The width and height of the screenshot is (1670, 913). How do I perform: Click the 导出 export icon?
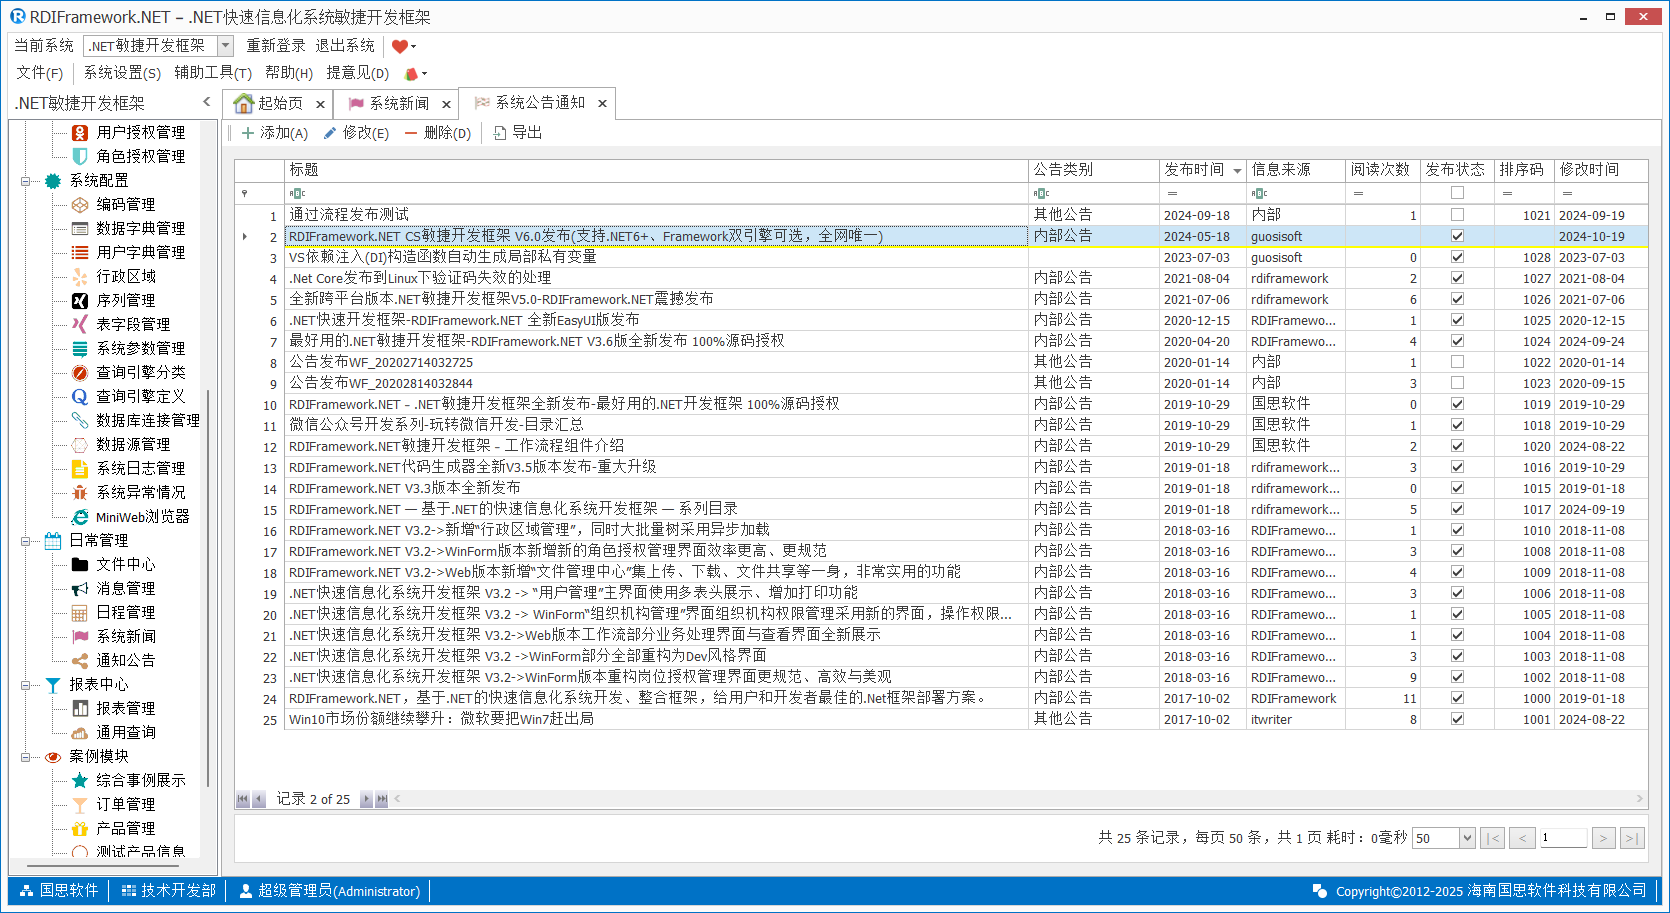tap(500, 133)
